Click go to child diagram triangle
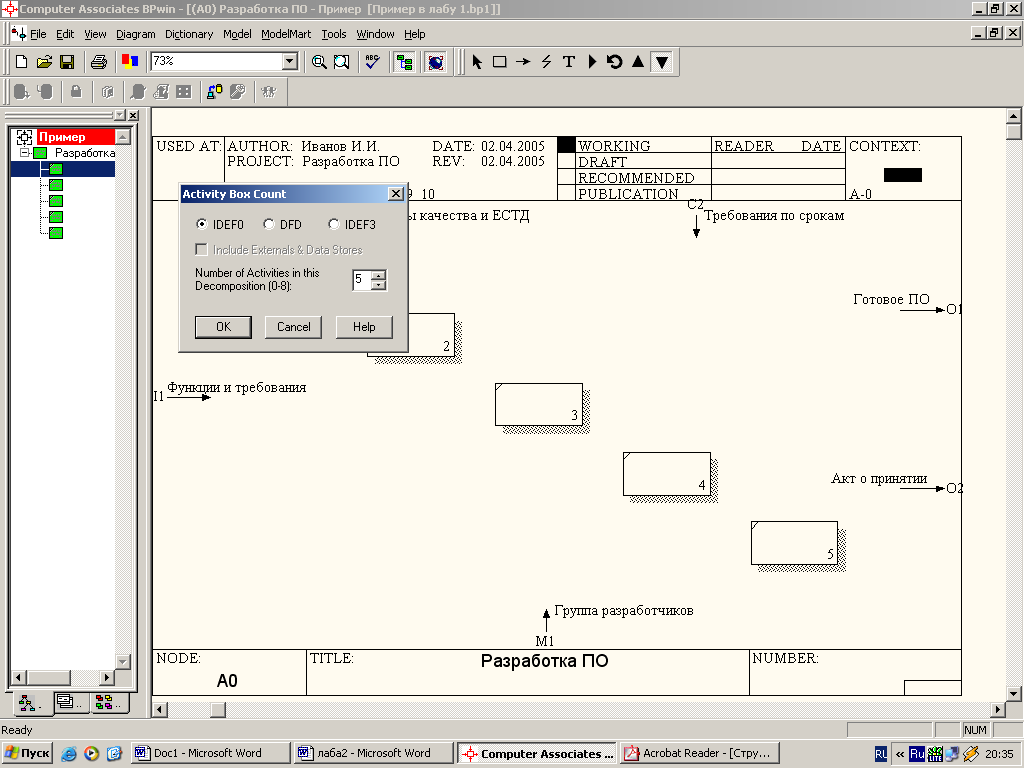 pos(661,62)
